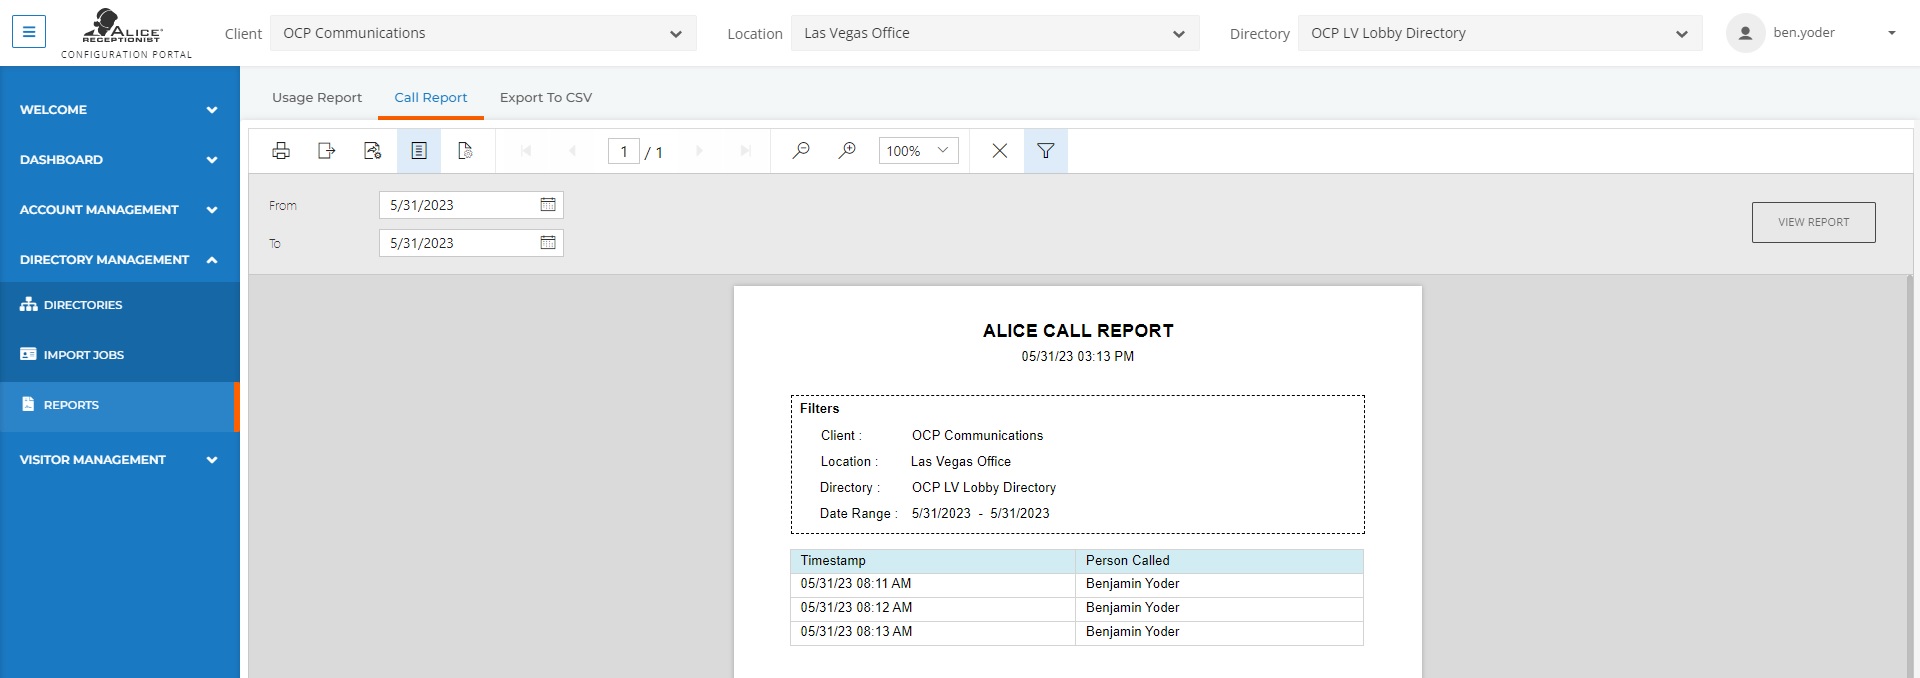Click the Directories hierarchy icon
This screenshot has height=678, width=1920.
[28, 304]
